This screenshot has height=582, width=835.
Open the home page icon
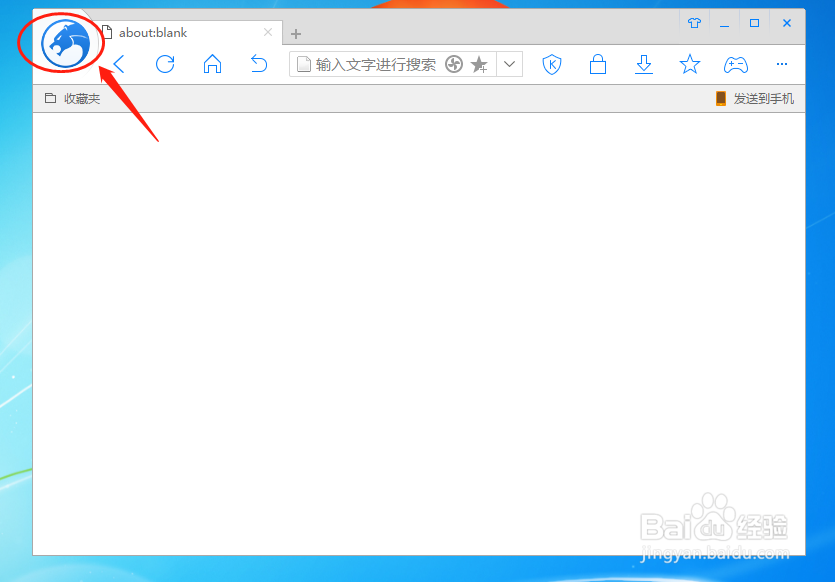212,64
